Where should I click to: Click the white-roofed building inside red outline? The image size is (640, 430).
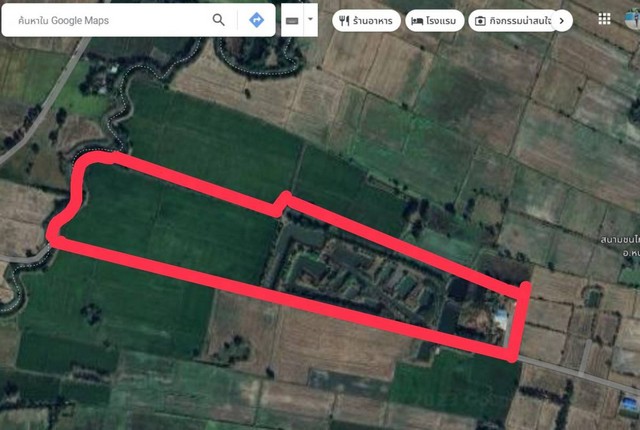pos(501,319)
